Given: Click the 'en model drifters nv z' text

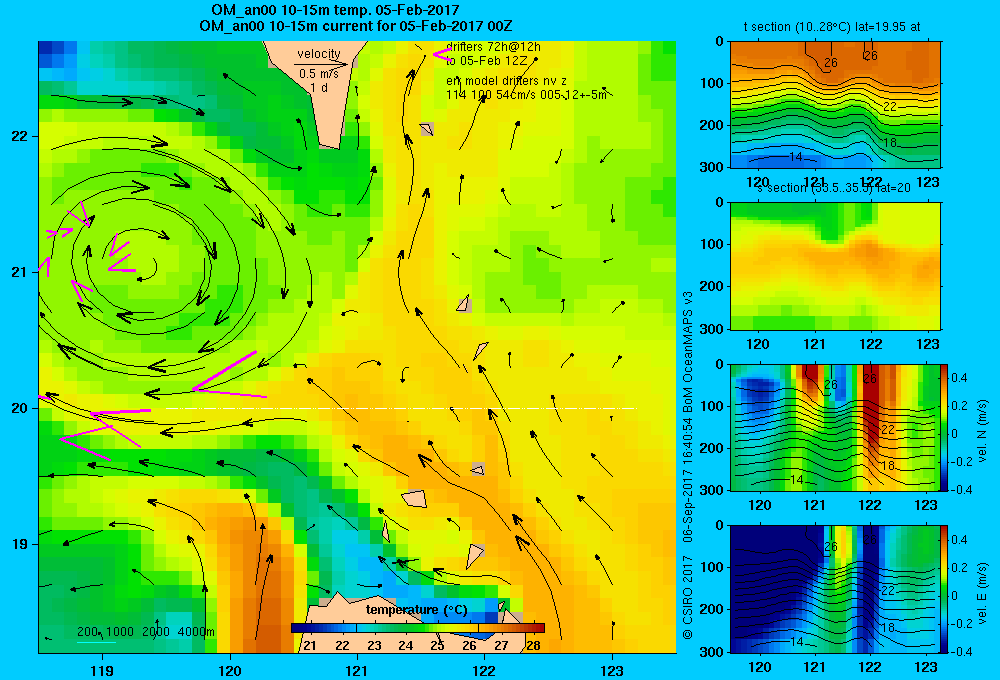Looking at the screenshot, I should [506, 81].
